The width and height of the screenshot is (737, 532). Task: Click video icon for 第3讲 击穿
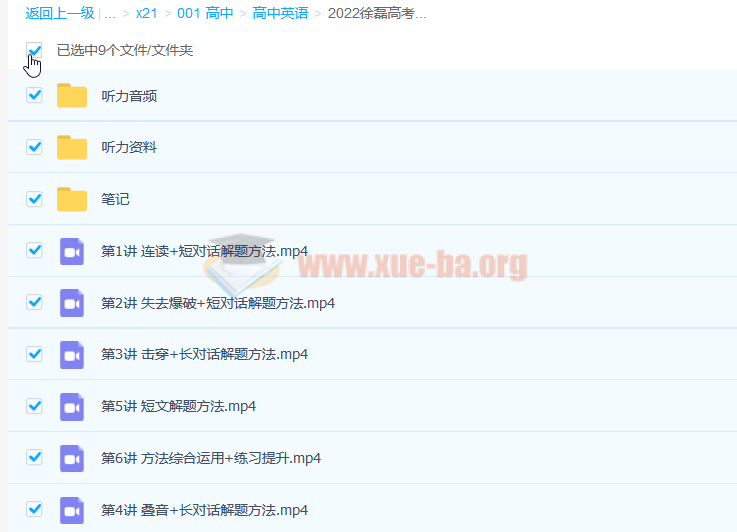tap(72, 354)
